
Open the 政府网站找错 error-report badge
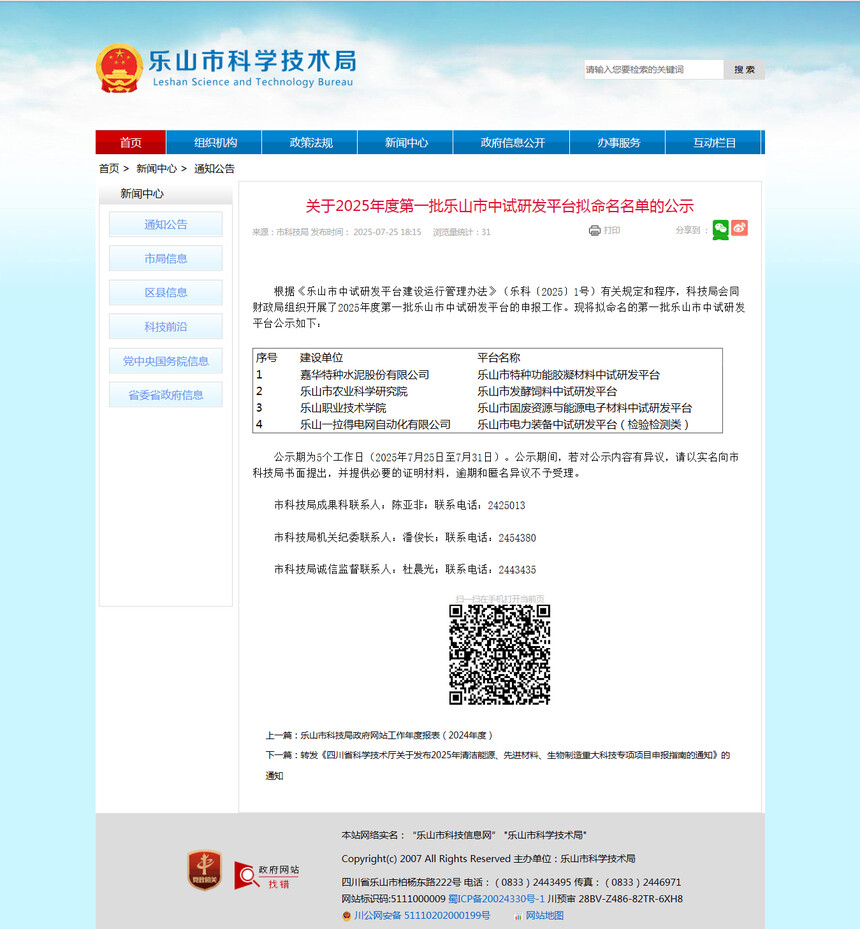[267, 876]
